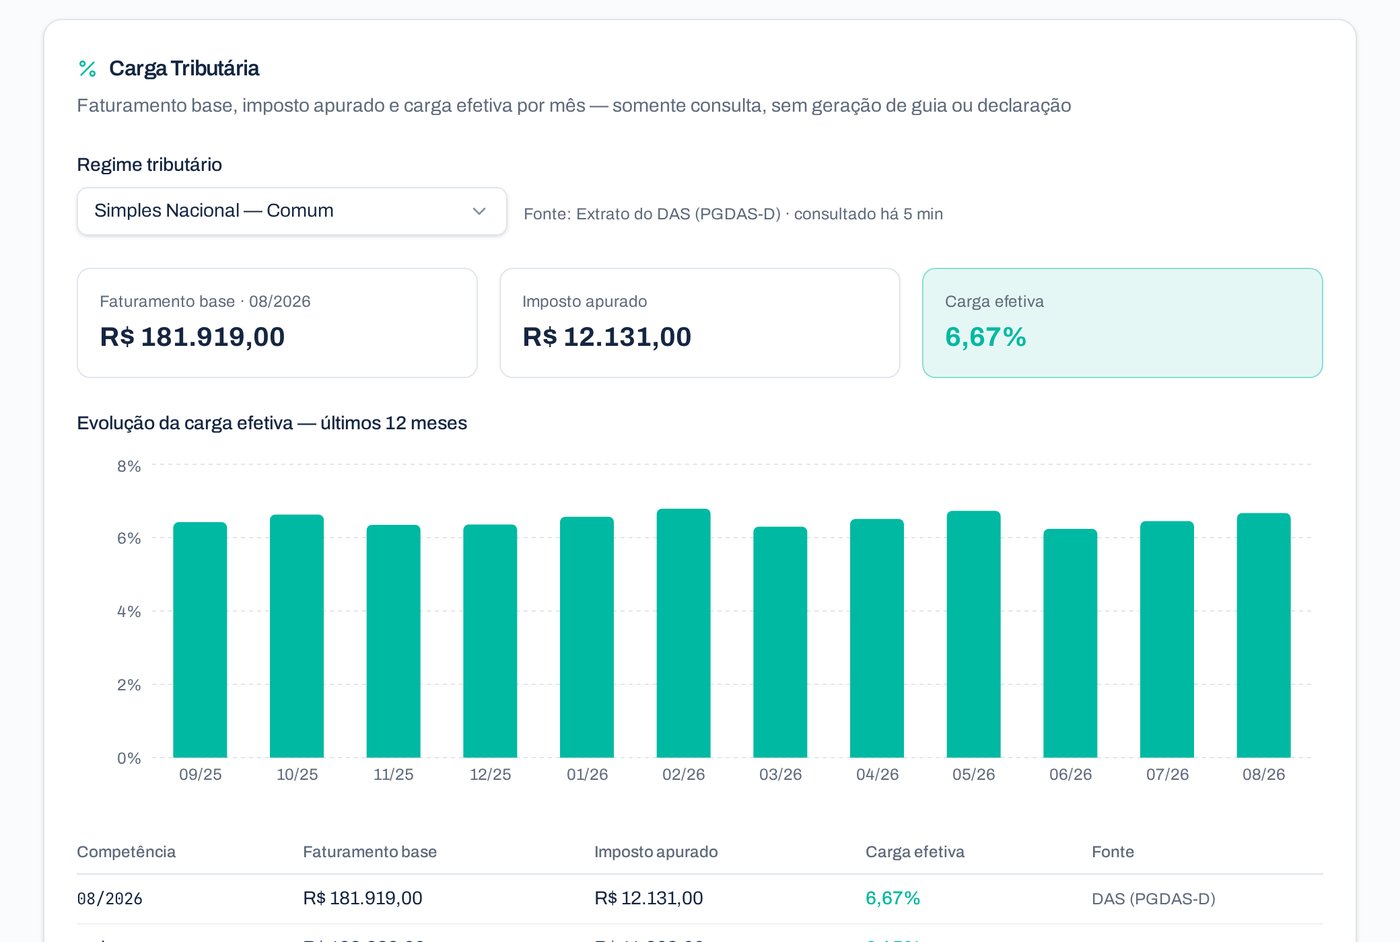1400x942 pixels.
Task: Select the 08/2026 table row
Action: (x=700, y=899)
